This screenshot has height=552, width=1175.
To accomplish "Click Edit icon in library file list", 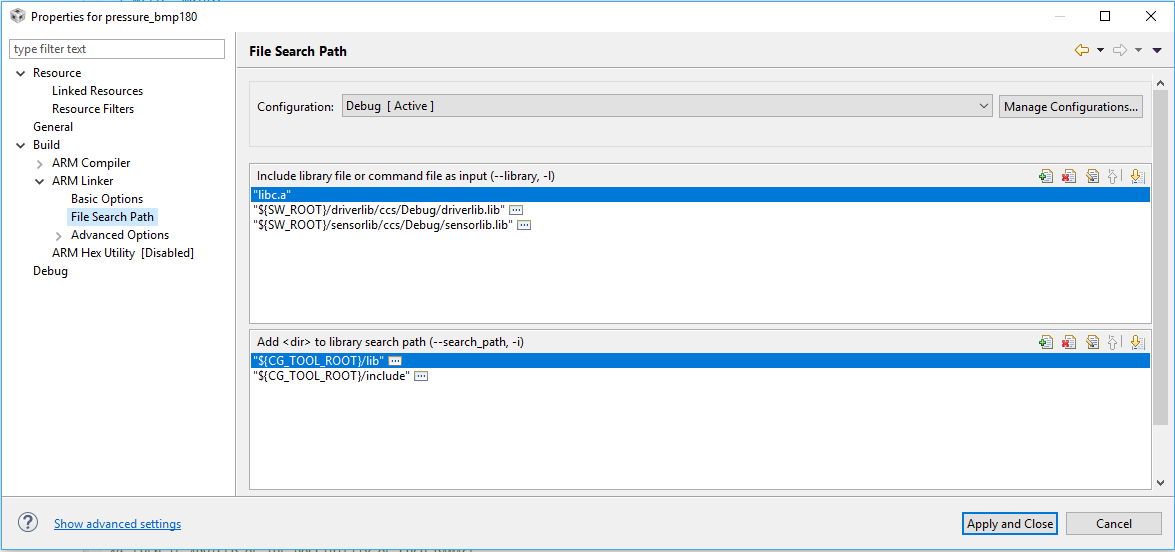I will point(1092,176).
